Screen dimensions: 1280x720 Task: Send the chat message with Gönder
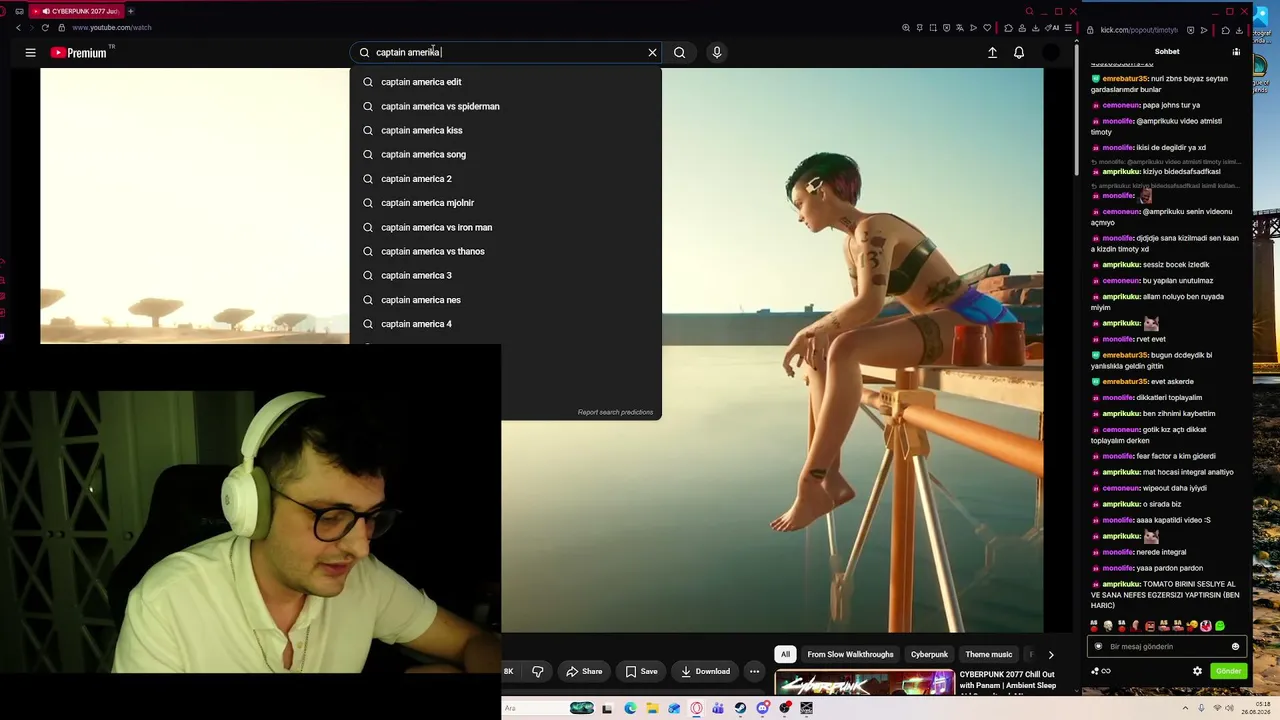click(1228, 671)
